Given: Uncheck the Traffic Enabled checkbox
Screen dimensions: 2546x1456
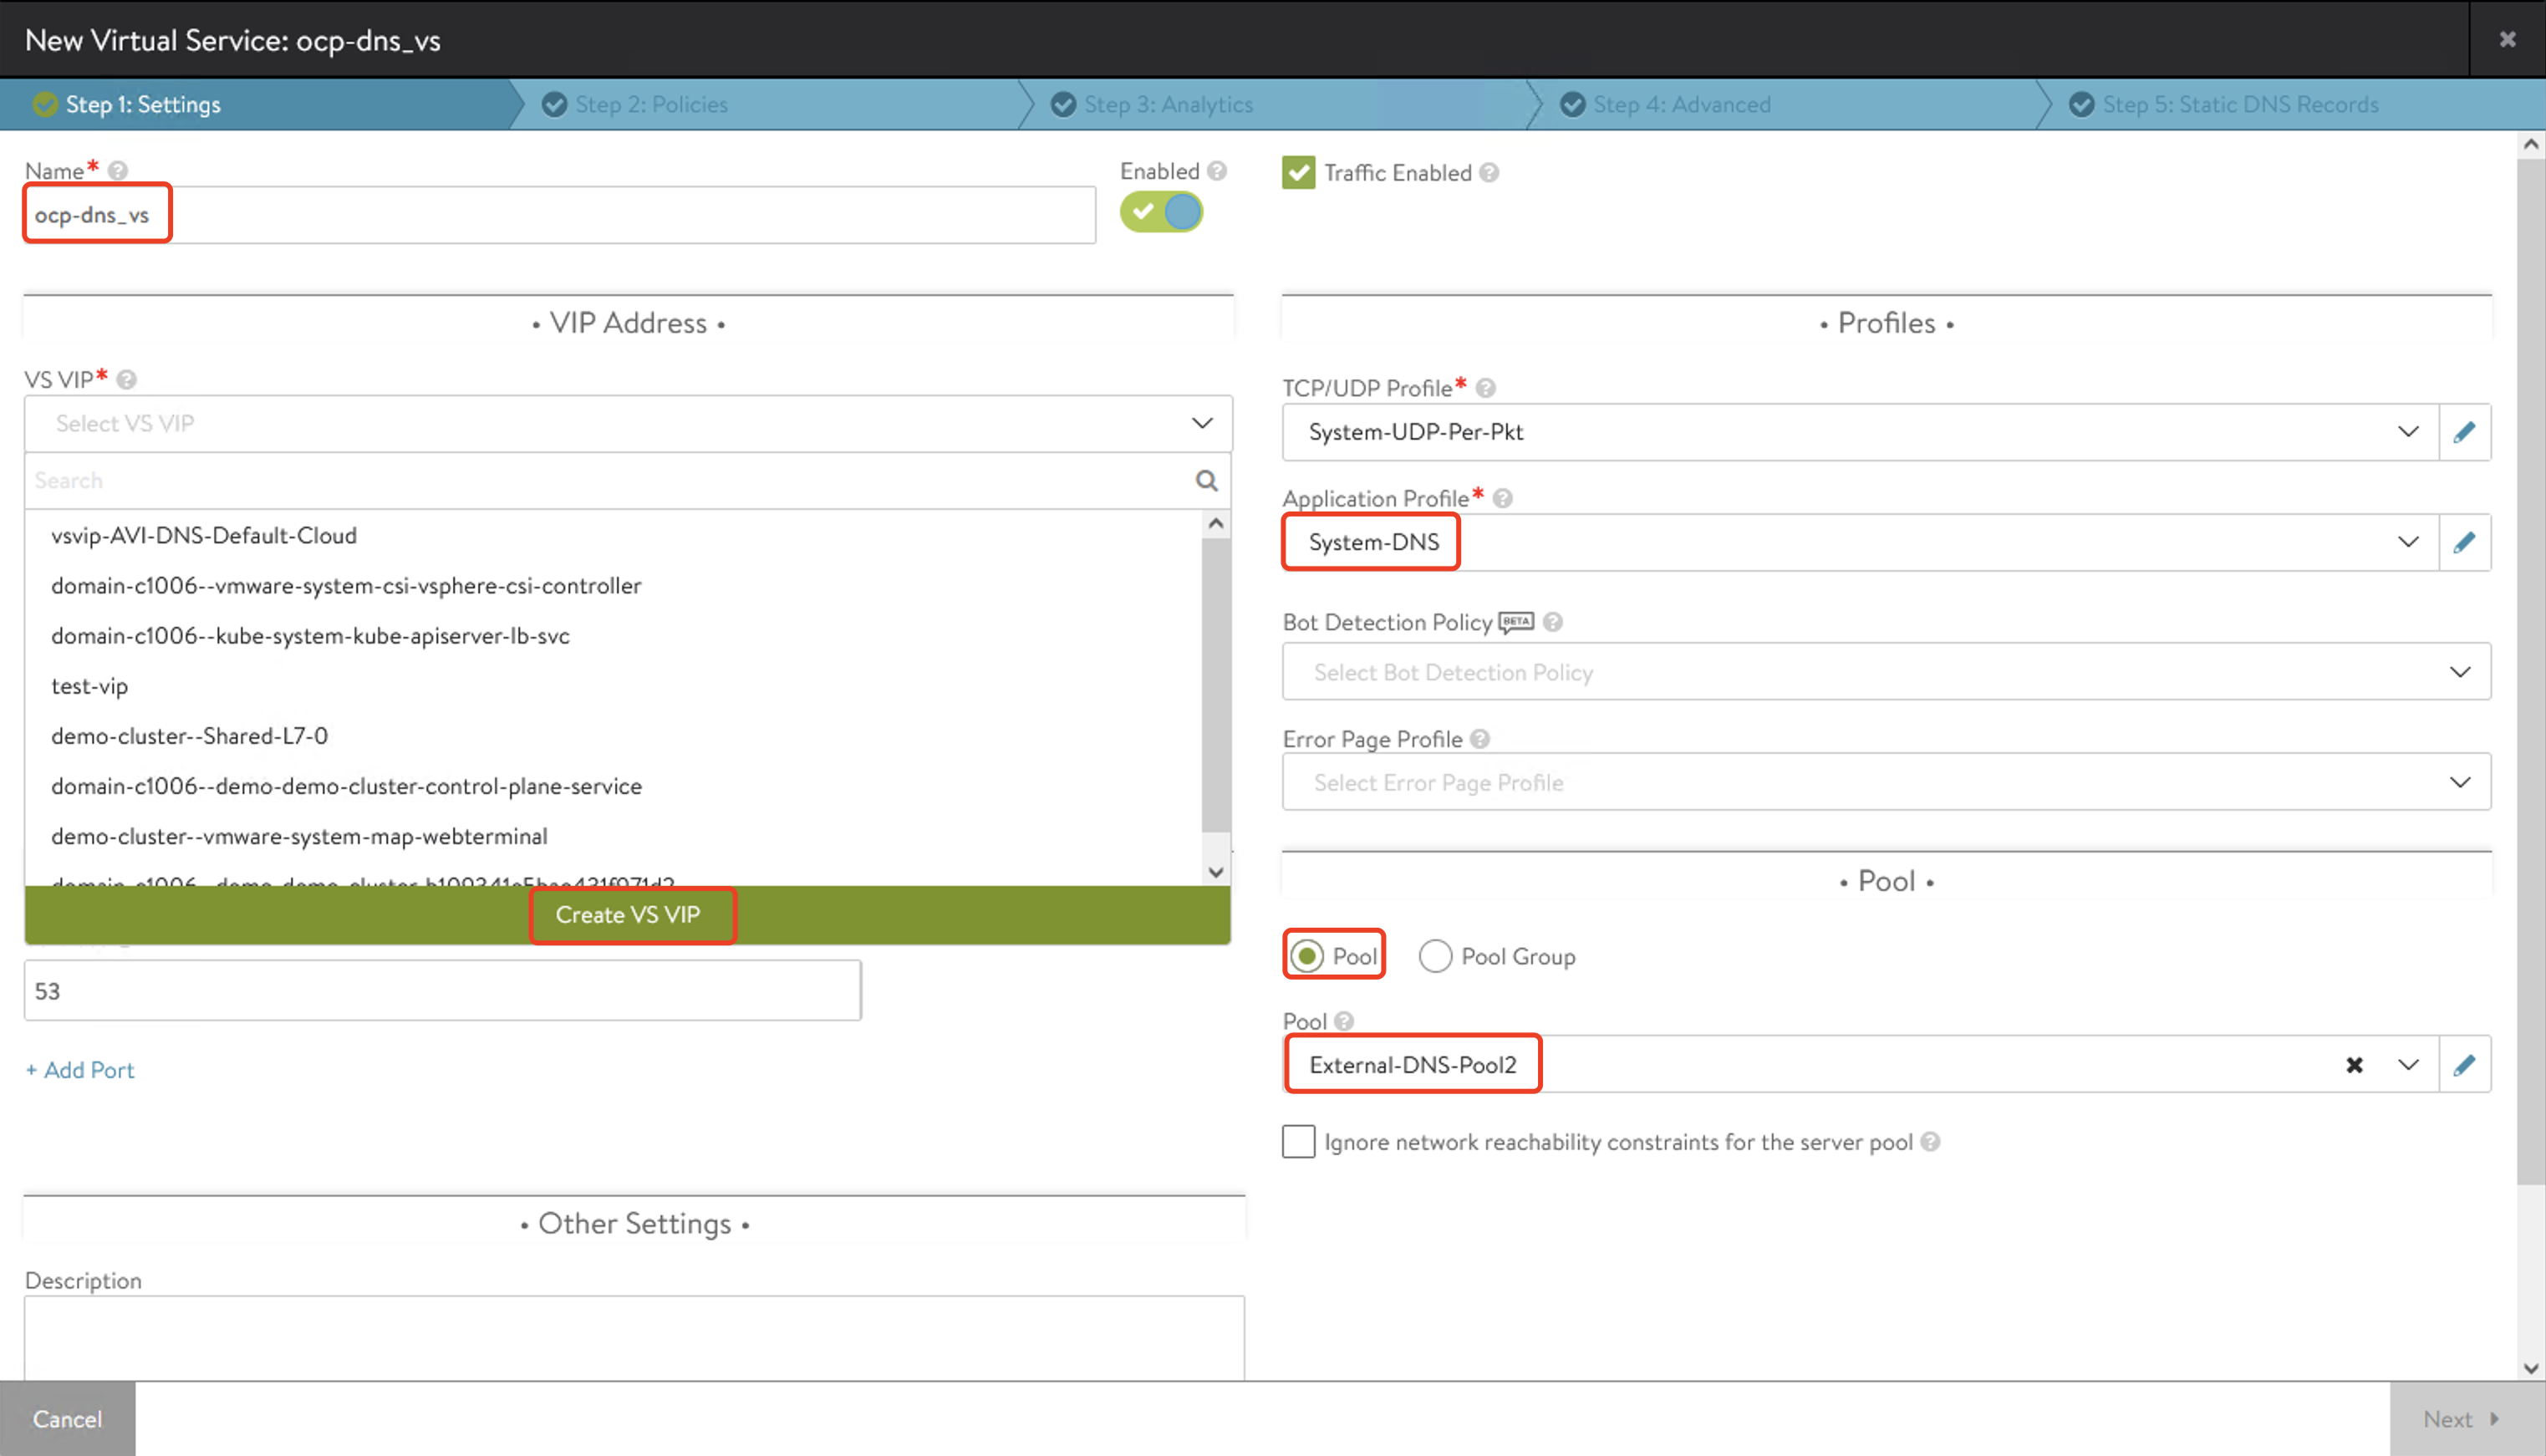Looking at the screenshot, I should click(x=1298, y=173).
